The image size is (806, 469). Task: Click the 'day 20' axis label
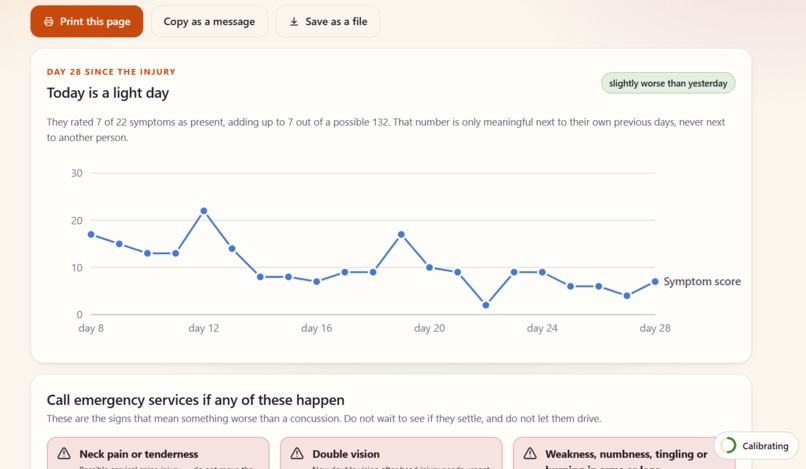429,328
